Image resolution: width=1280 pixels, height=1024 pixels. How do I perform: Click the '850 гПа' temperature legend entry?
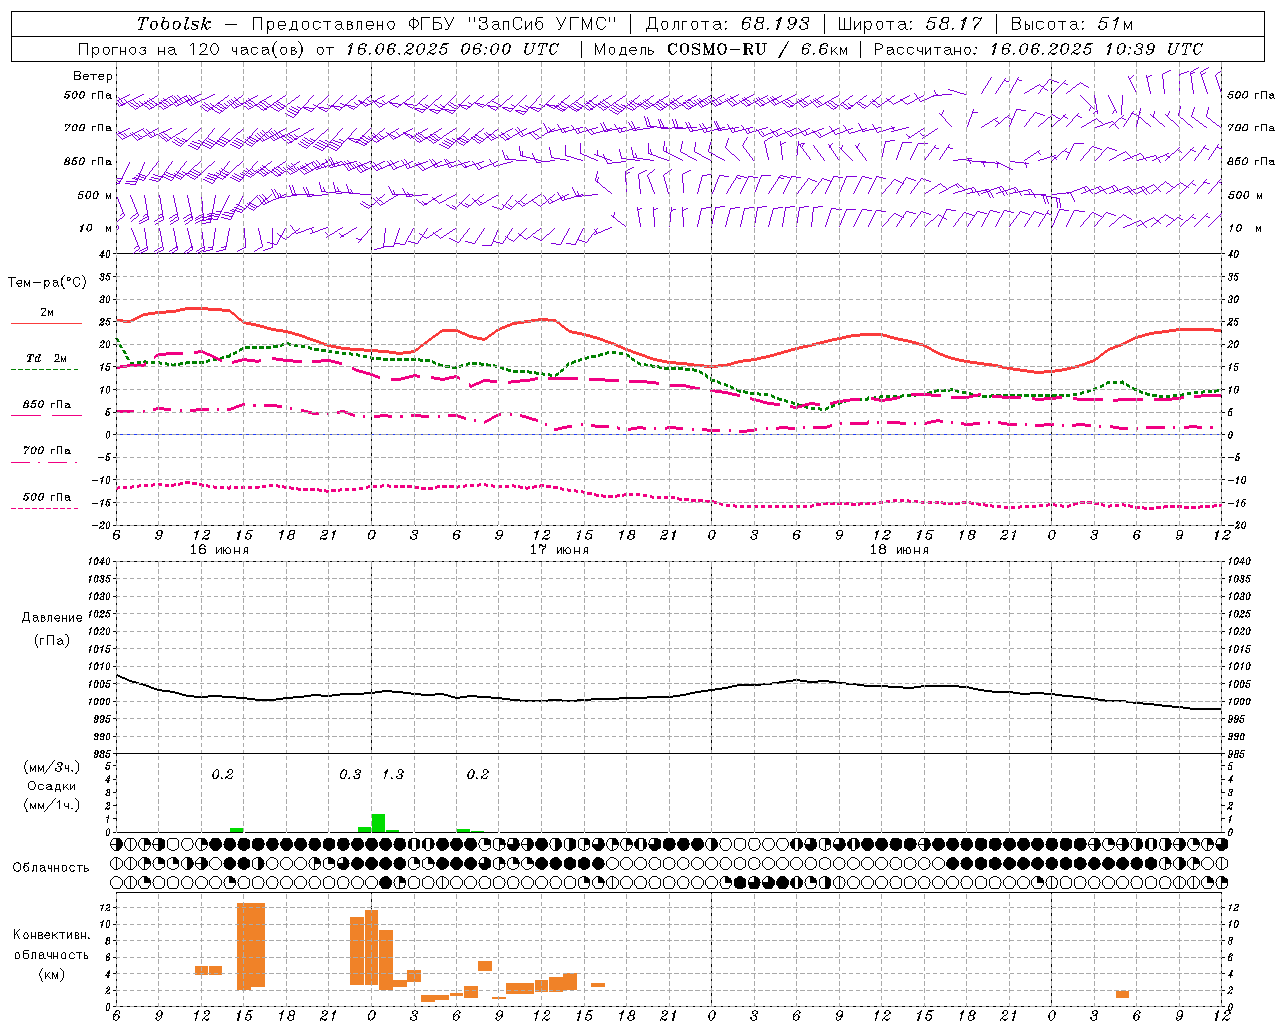pos(47,405)
